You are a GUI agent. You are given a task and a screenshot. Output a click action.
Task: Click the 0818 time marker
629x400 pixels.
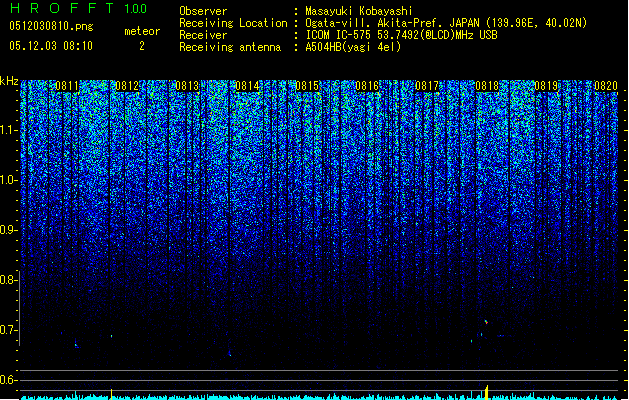pyautogui.click(x=487, y=86)
